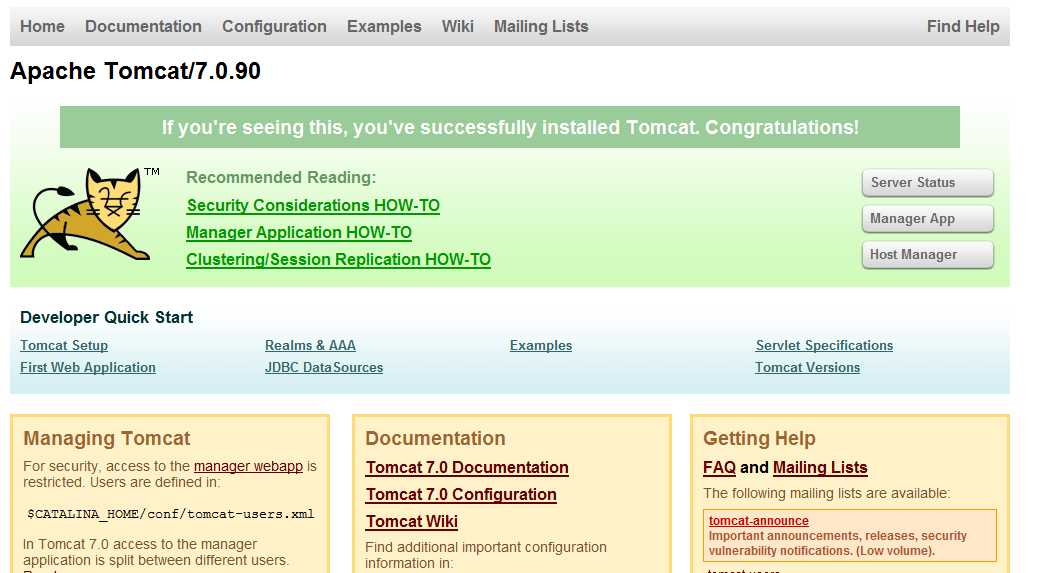This screenshot has height=573, width=1054.
Task: Follow the tomcat-announce mailing list link
Action: pos(759,521)
